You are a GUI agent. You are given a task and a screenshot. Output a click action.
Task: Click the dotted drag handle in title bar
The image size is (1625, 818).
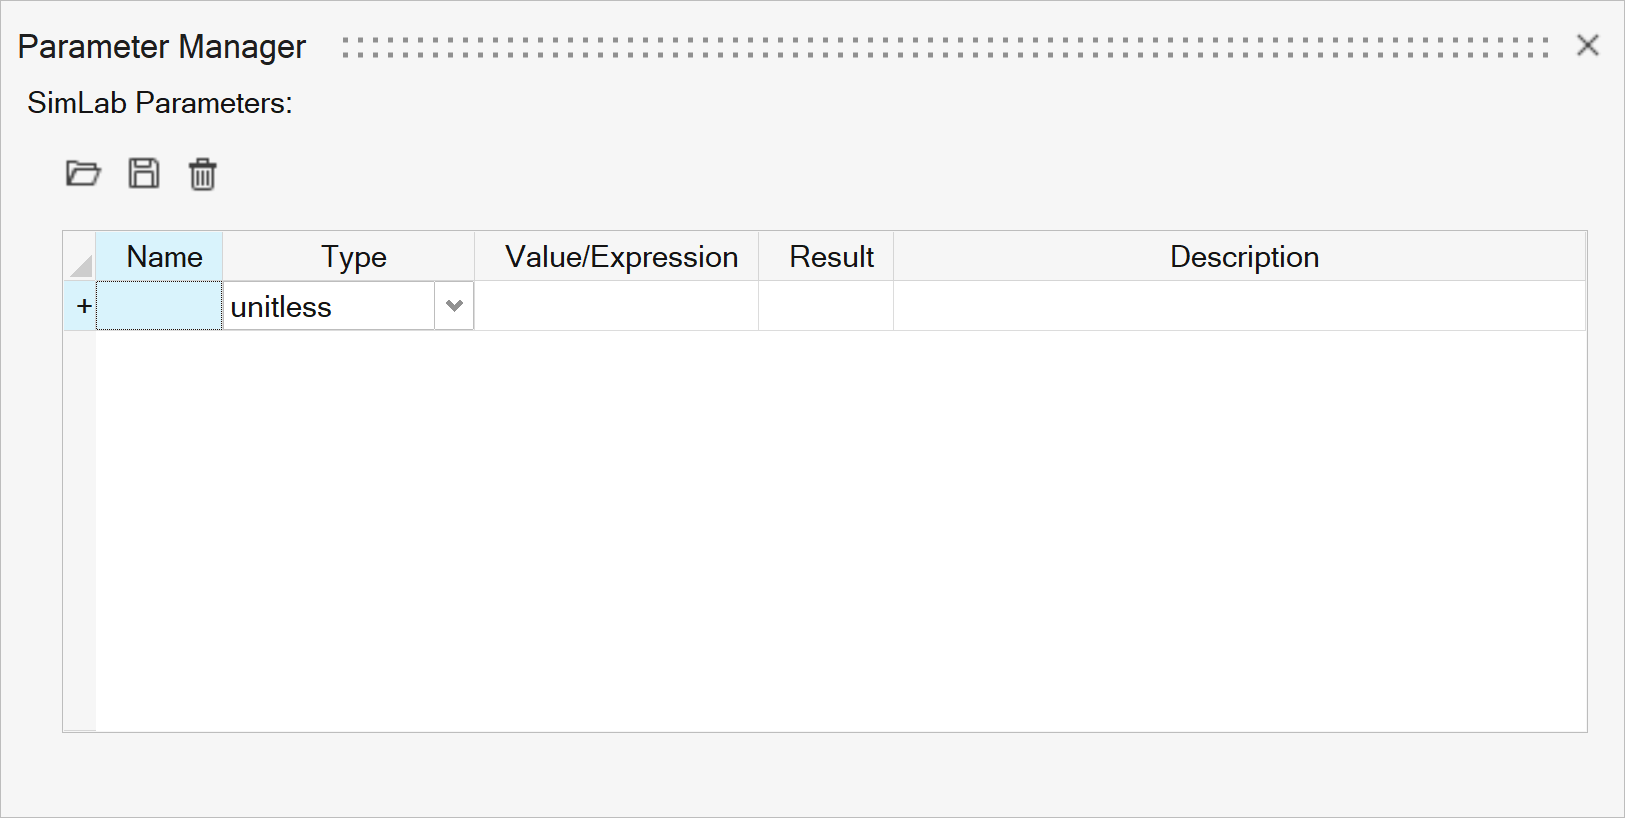944,47
